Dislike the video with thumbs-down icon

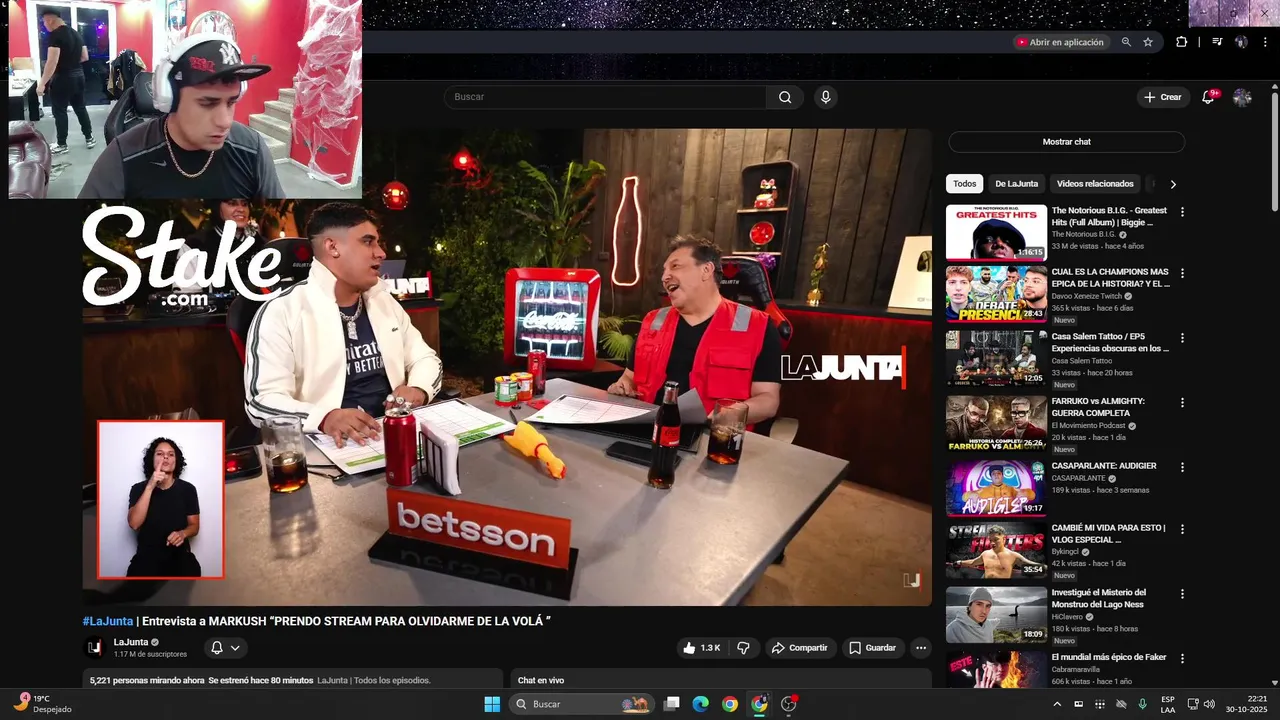point(743,648)
